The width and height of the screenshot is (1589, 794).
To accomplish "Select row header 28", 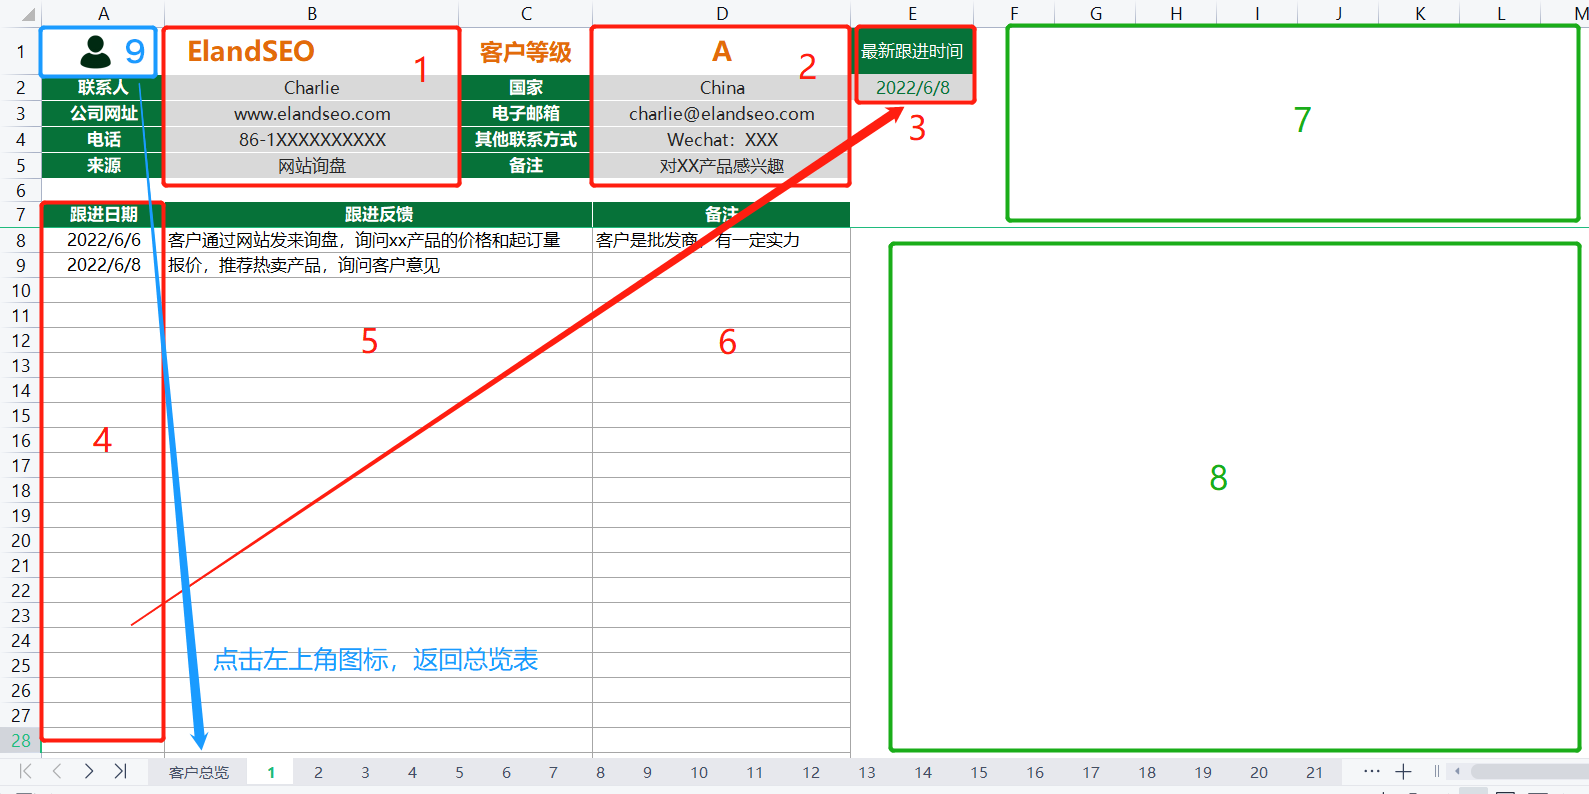I will (20, 740).
